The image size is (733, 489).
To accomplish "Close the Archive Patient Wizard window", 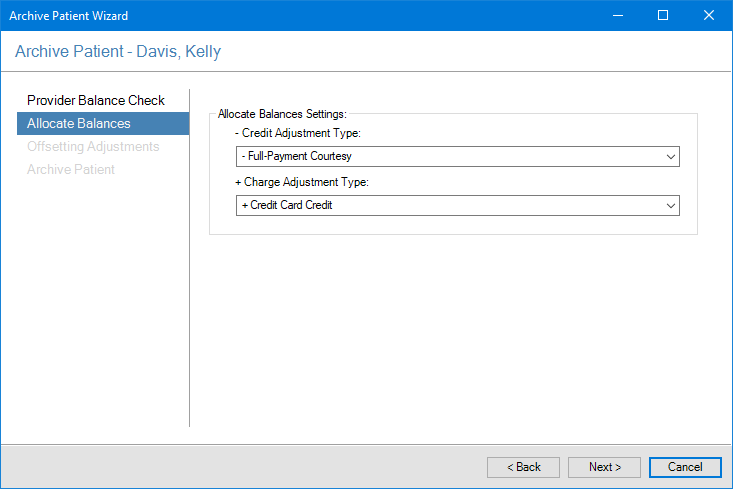I will click(x=709, y=16).
